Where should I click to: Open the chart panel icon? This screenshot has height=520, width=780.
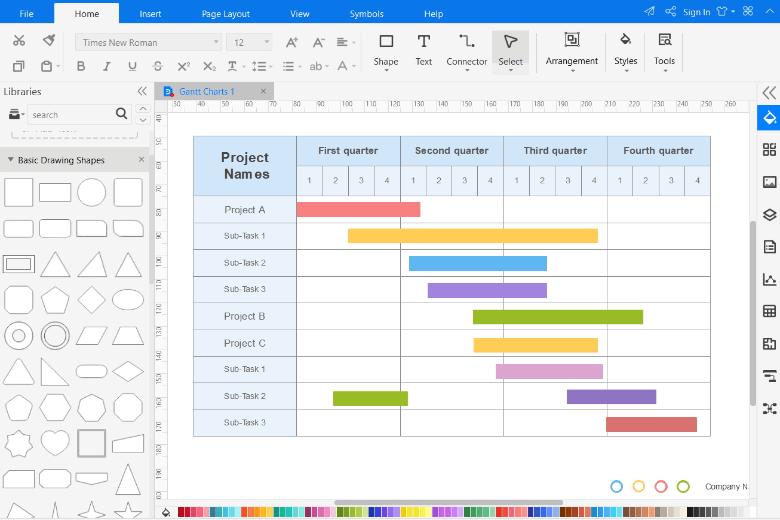click(770, 279)
